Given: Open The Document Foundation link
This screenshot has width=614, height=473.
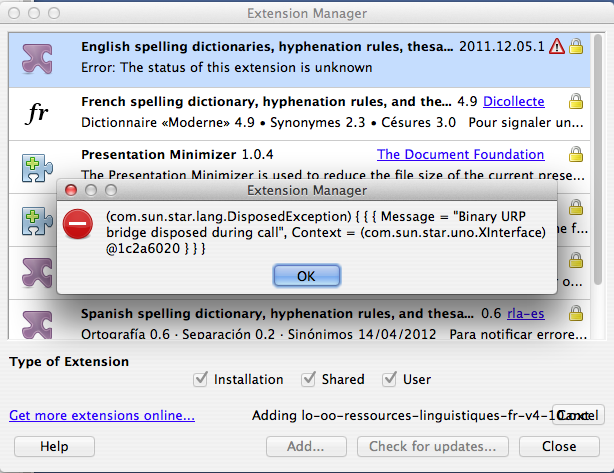Looking at the screenshot, I should tap(460, 155).
